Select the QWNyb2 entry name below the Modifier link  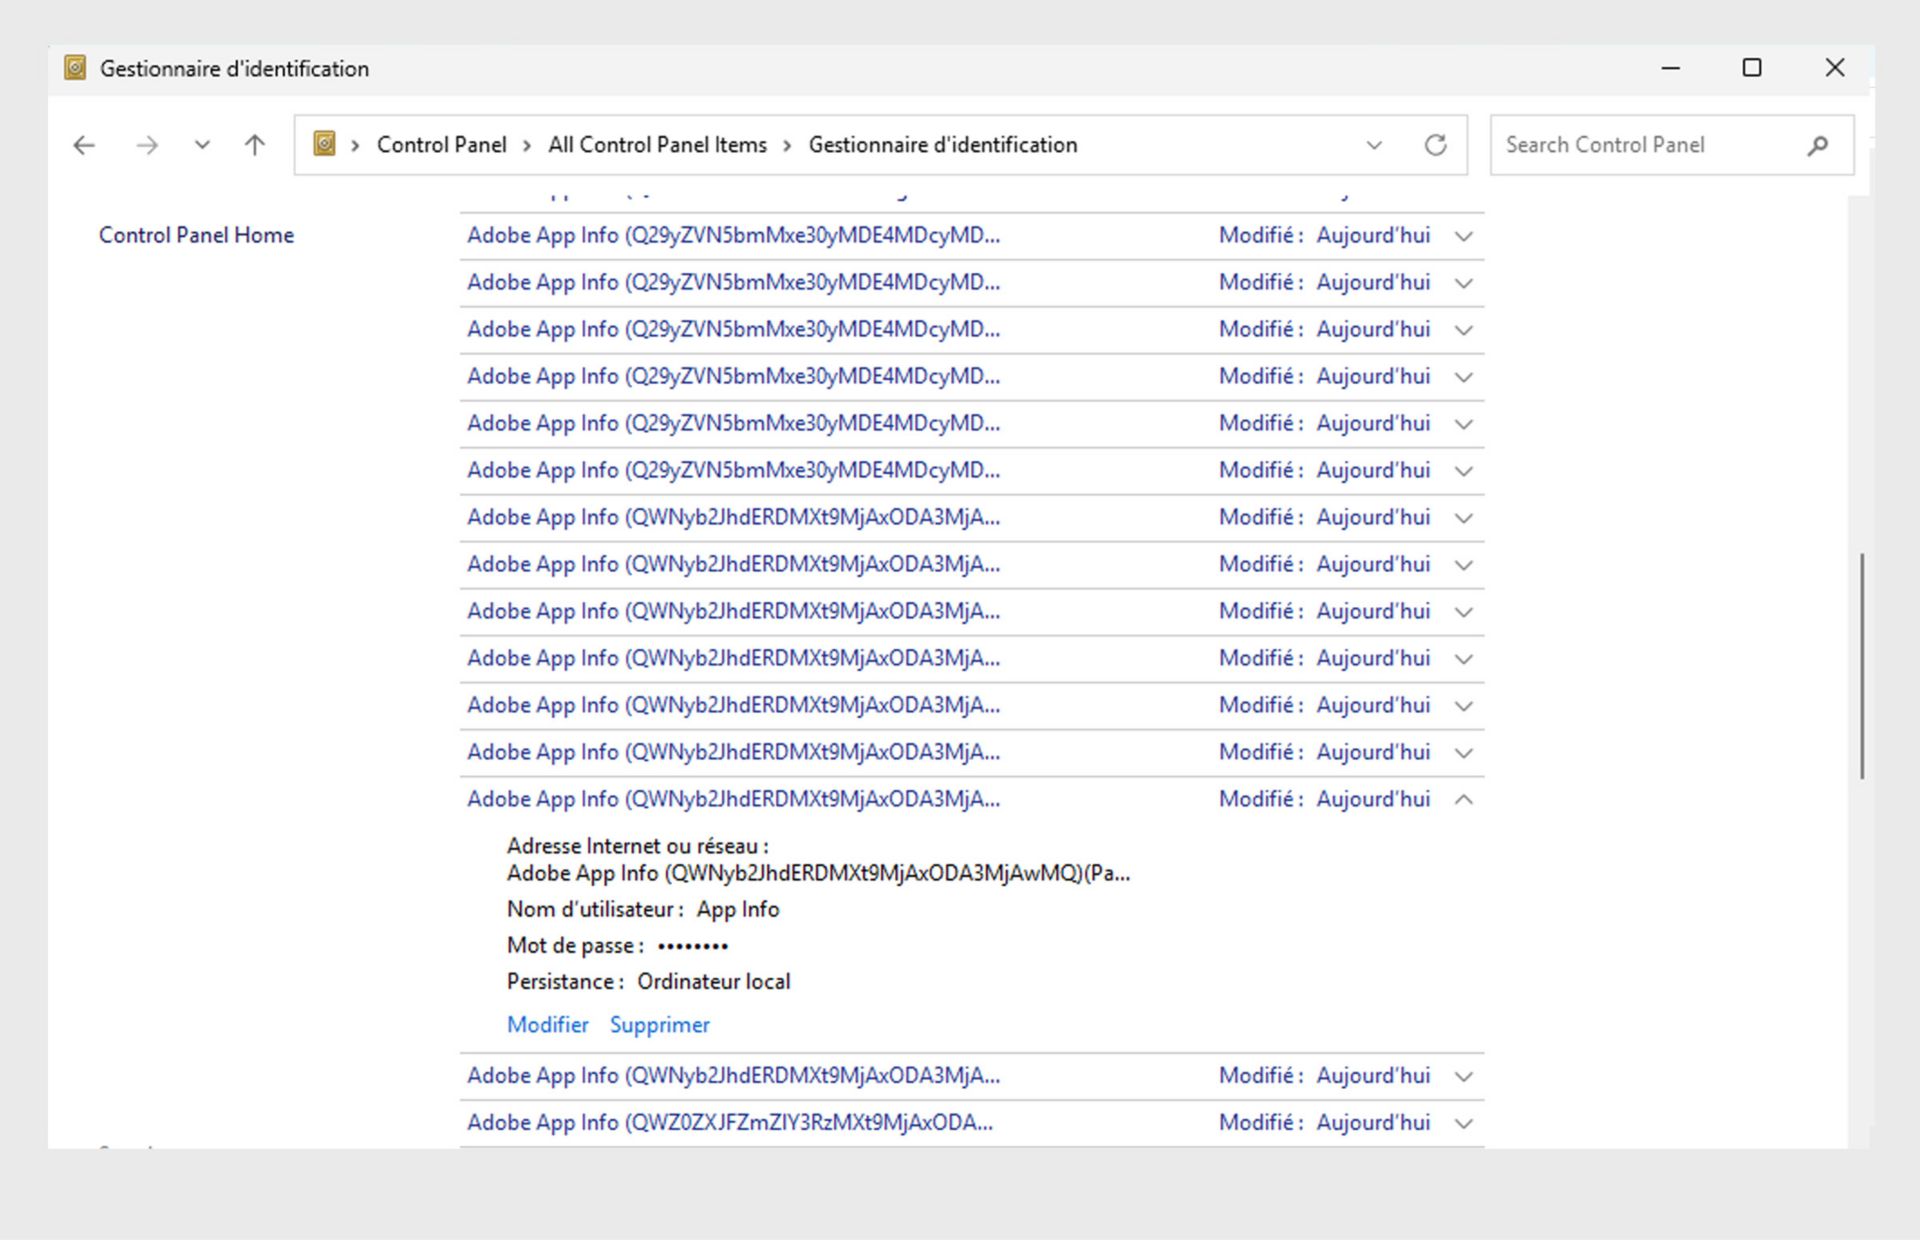[733, 1076]
